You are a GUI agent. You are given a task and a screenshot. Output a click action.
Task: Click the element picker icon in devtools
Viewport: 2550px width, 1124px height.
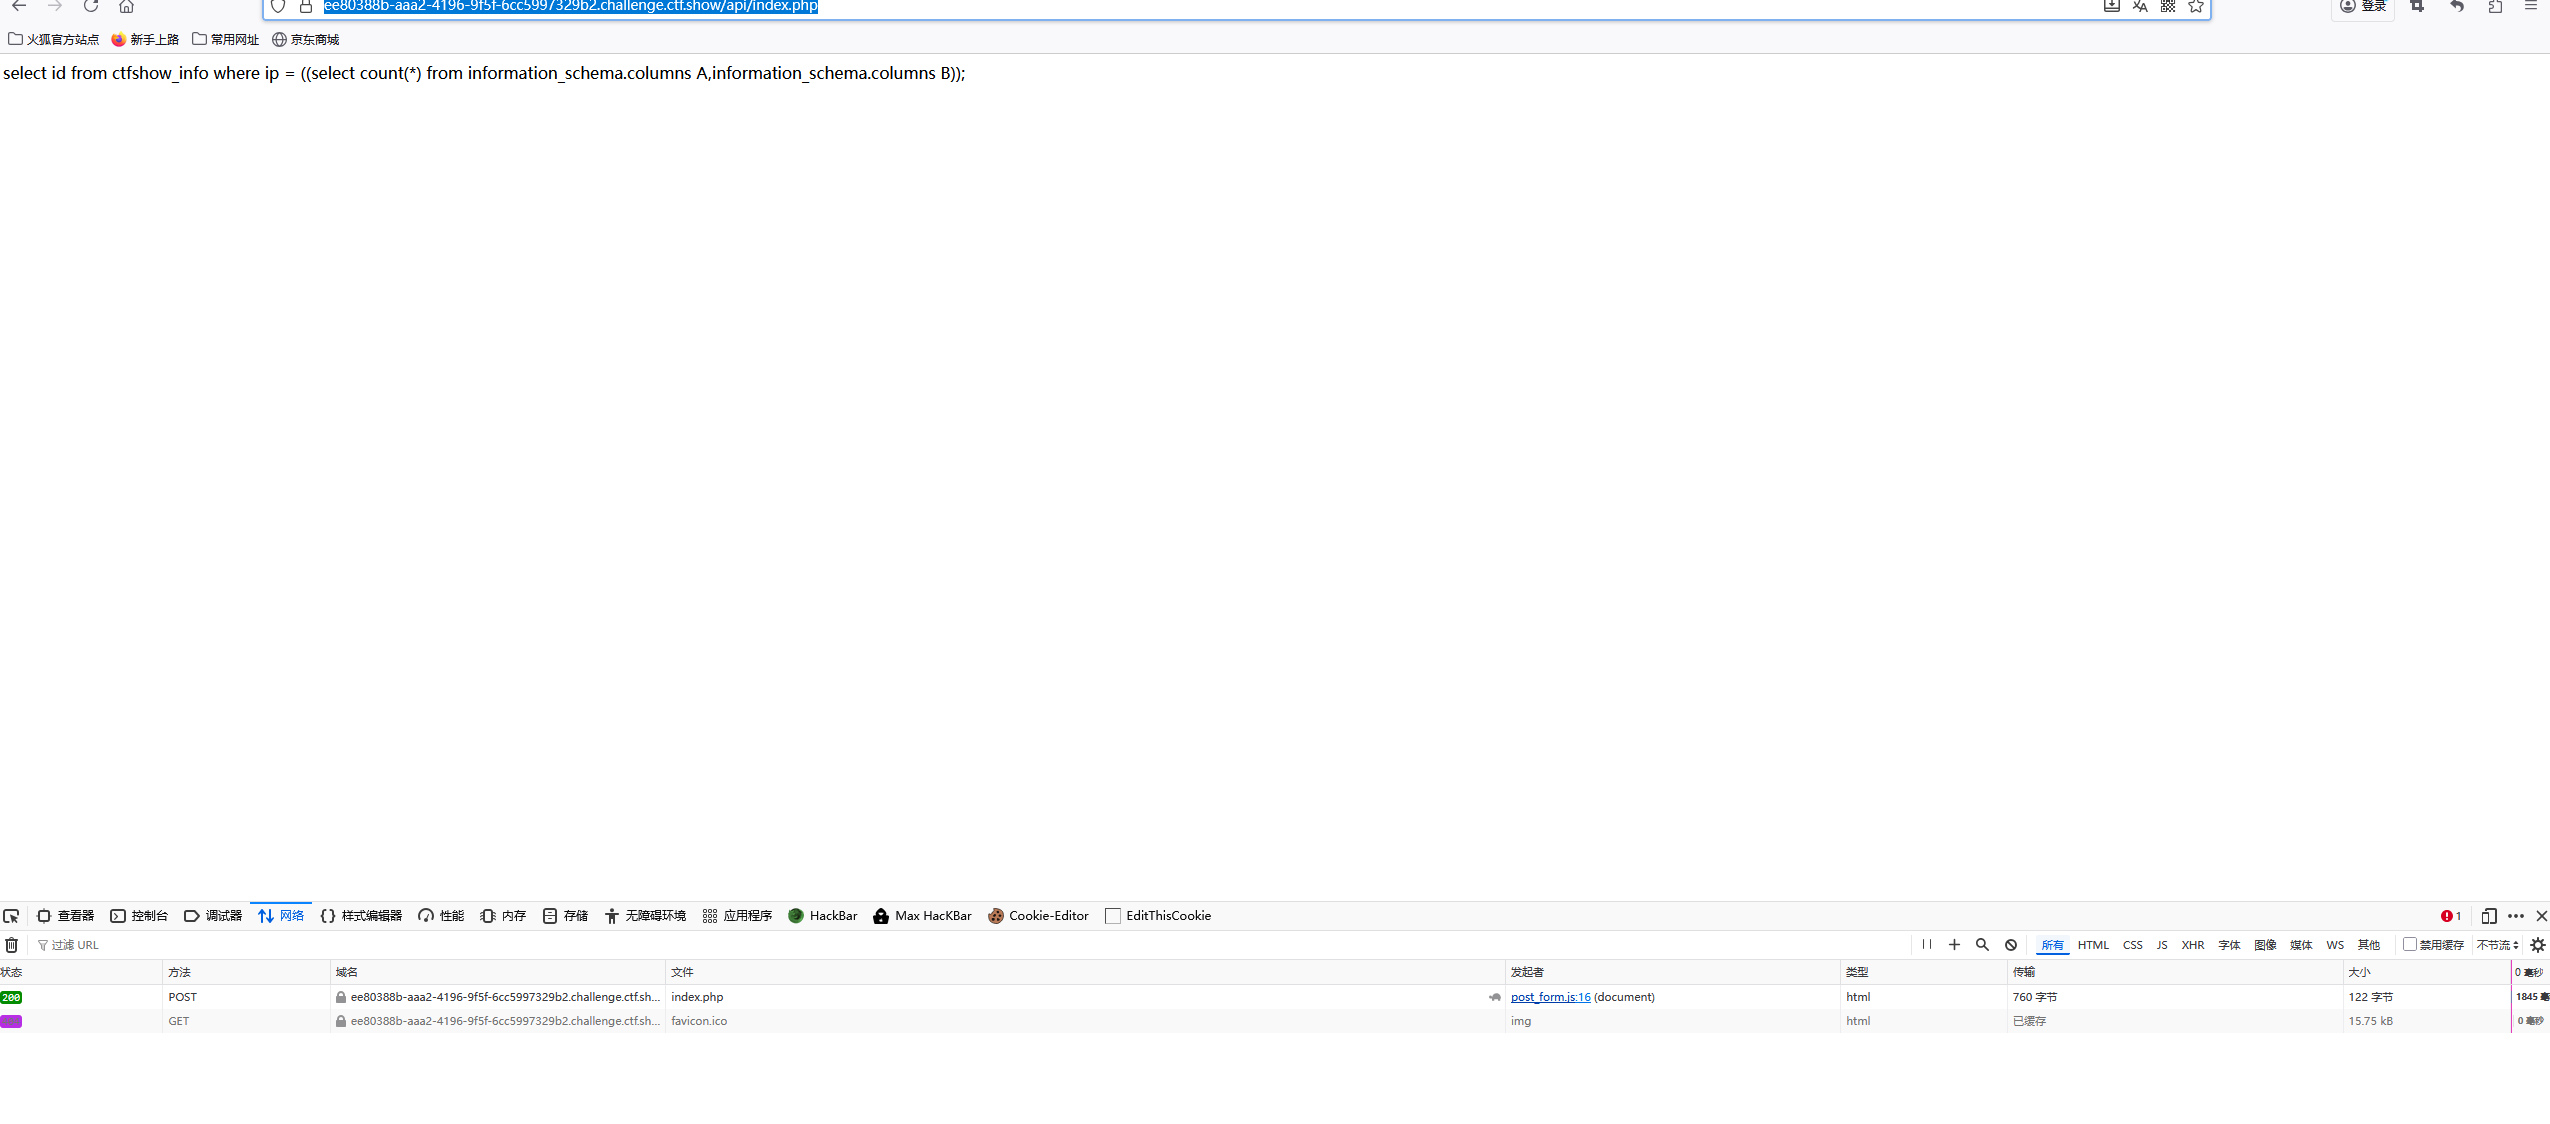(11, 916)
